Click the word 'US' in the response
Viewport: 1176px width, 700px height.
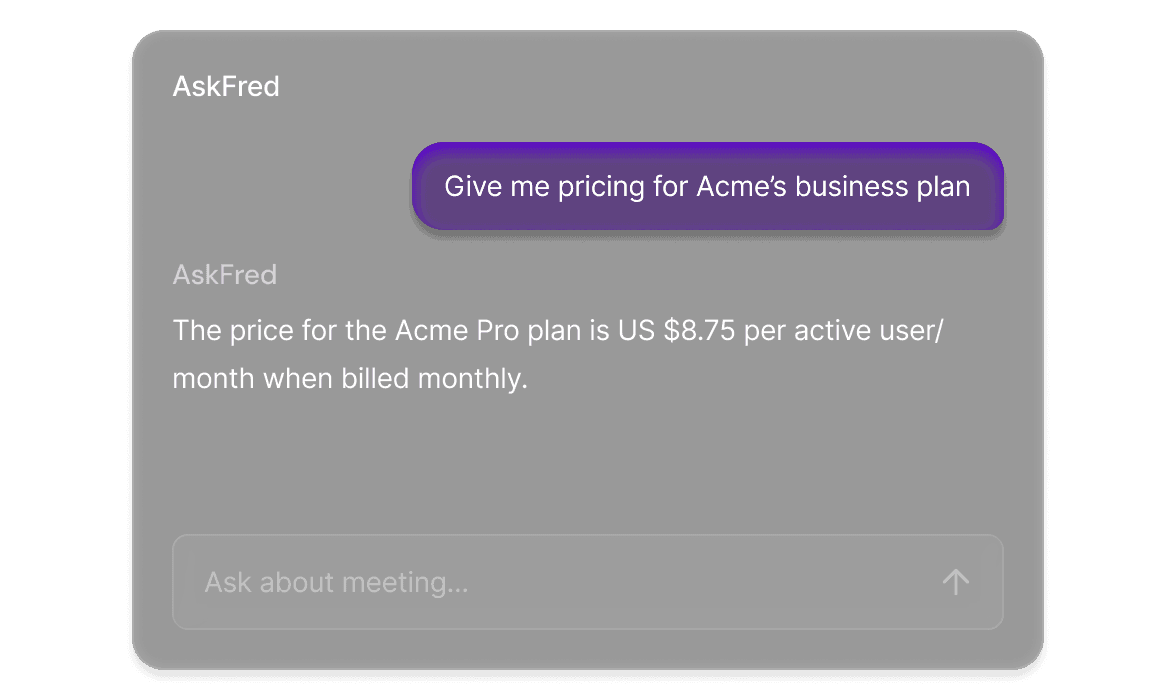[636, 330]
